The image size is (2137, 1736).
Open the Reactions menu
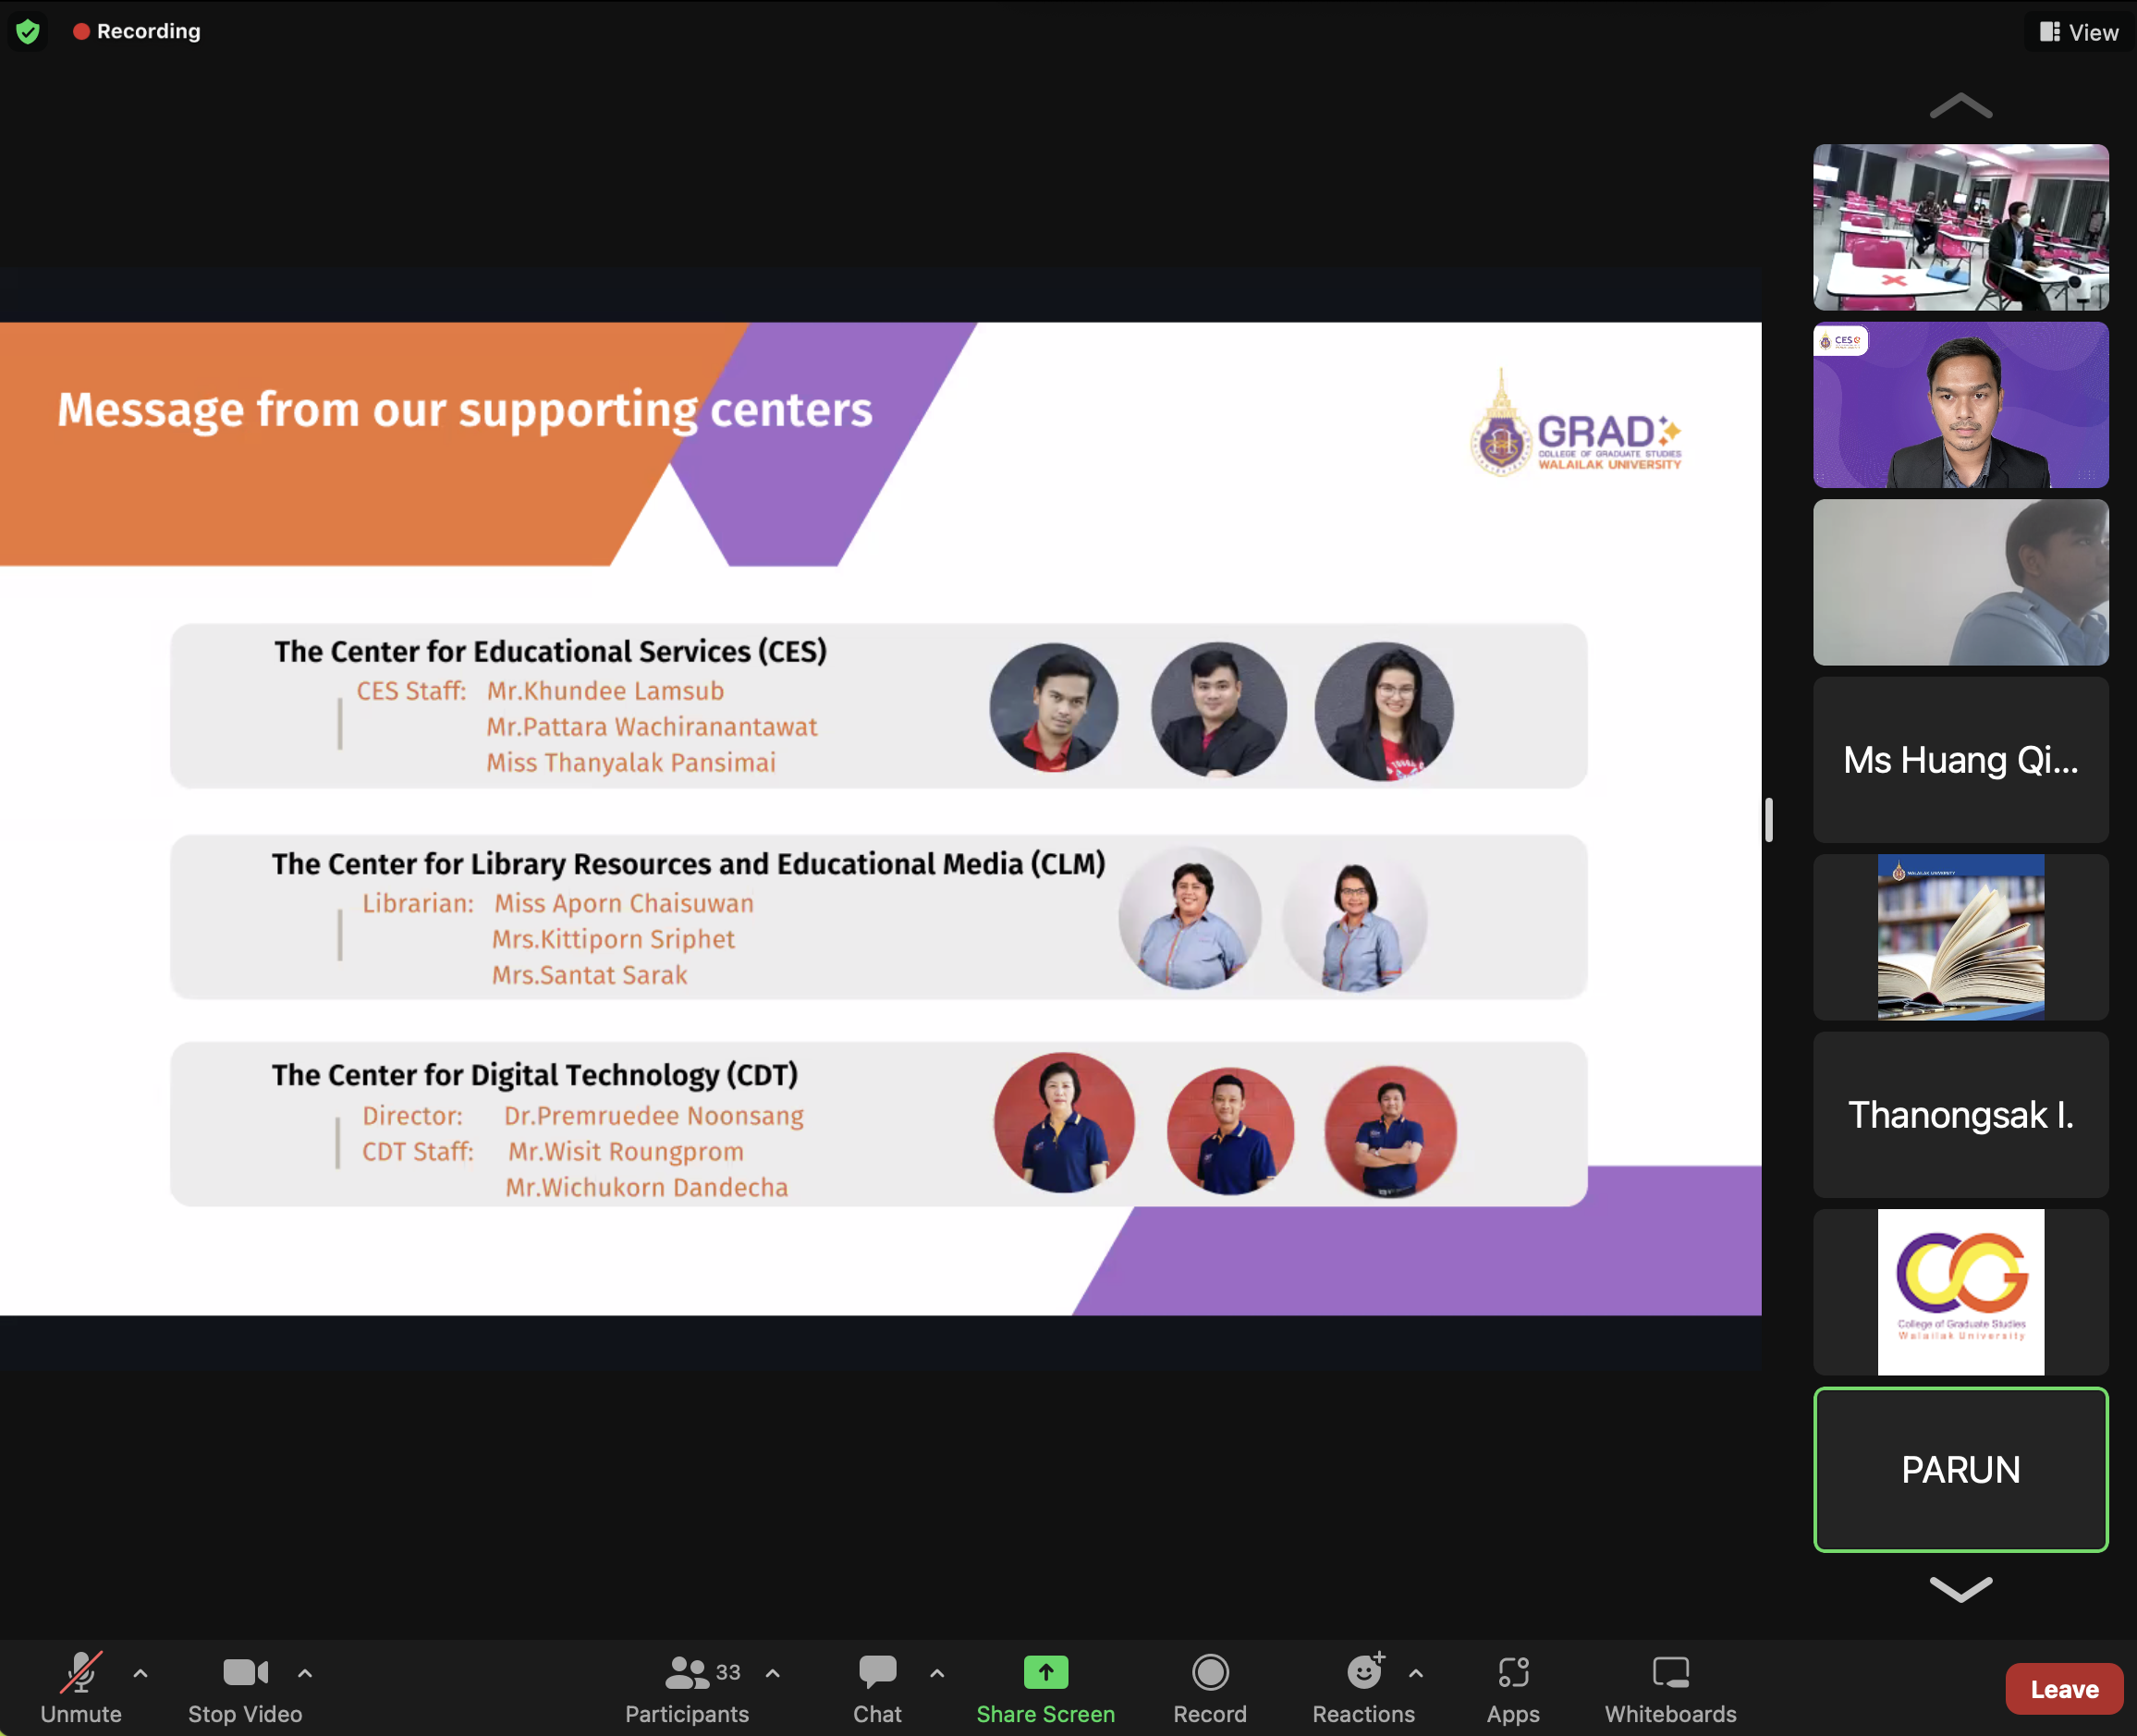(x=1363, y=1688)
